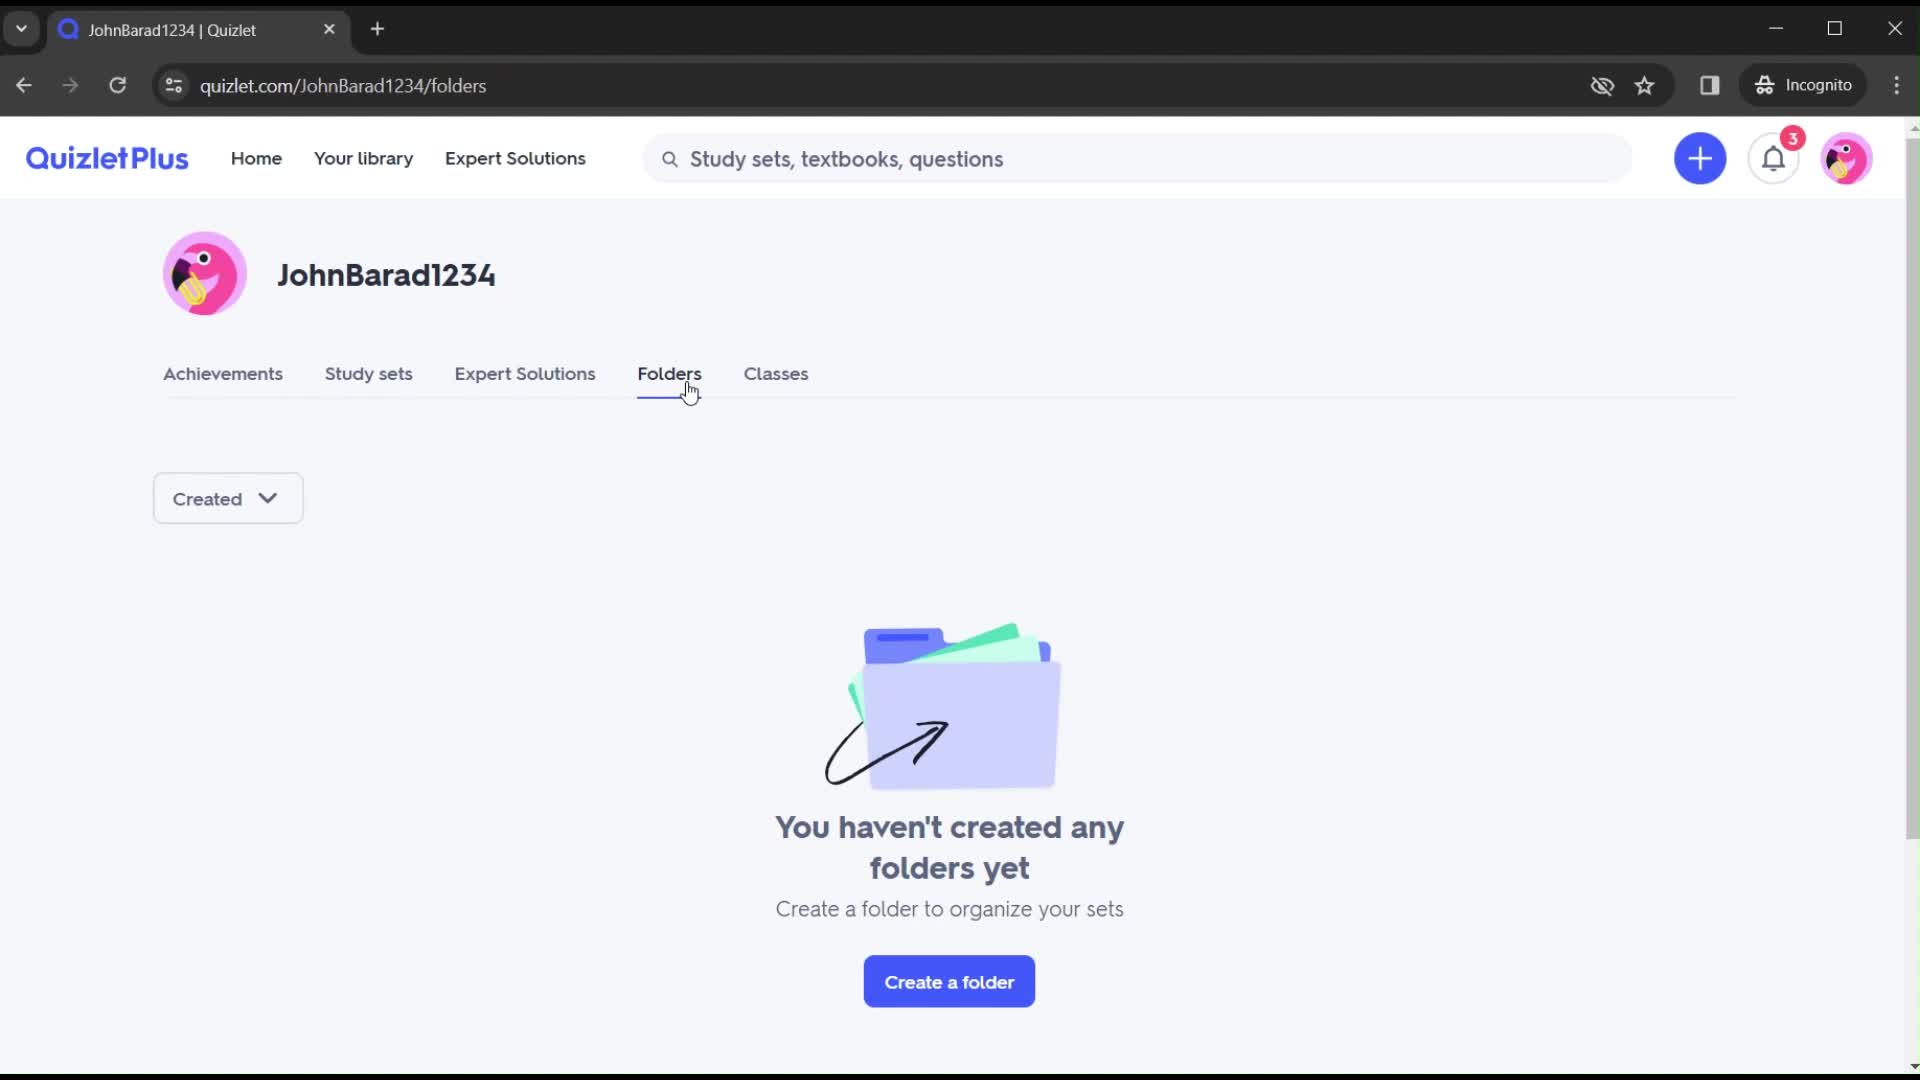Click the Your library menu item
This screenshot has height=1080, width=1920.
tap(363, 158)
